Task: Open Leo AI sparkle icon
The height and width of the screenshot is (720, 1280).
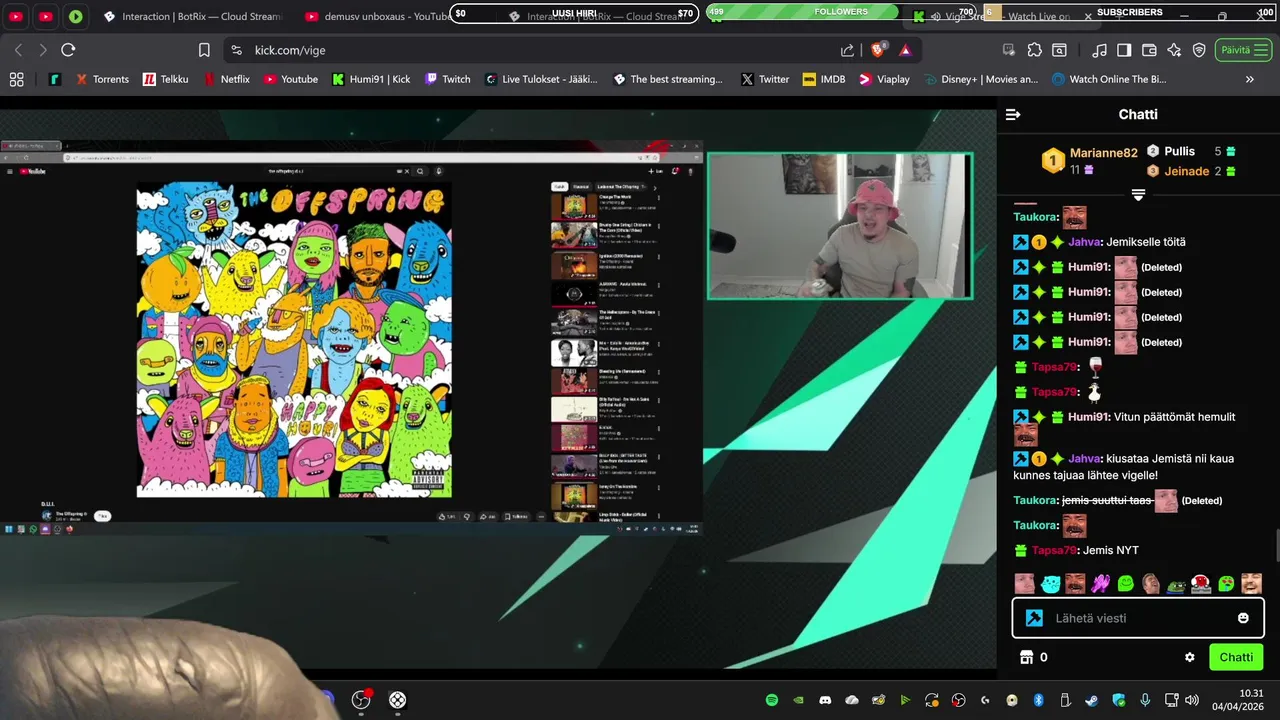Action: tap(1174, 50)
